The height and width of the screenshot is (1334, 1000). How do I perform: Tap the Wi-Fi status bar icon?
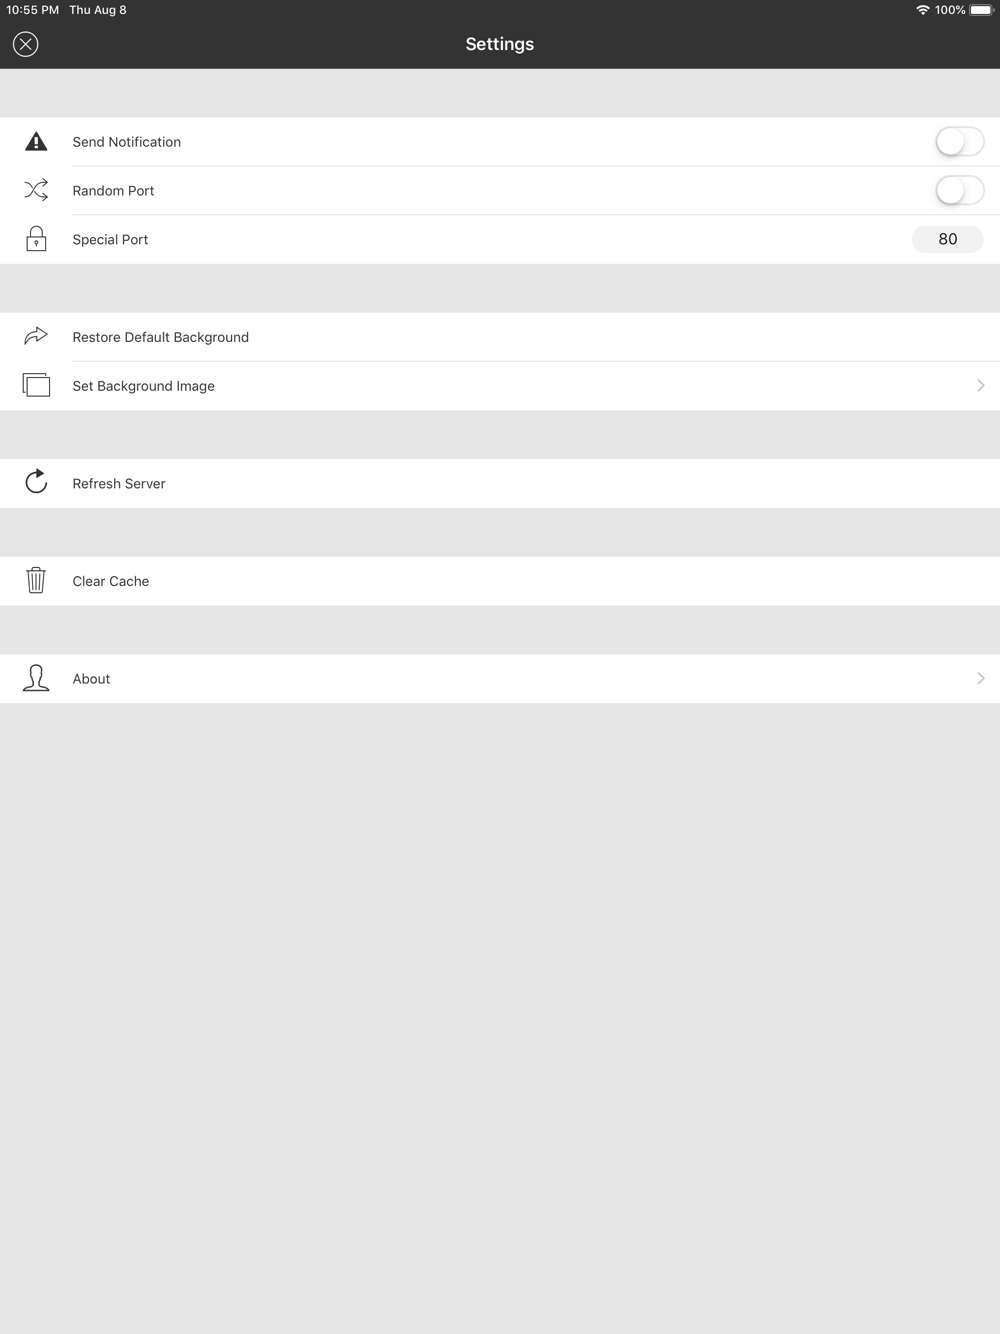(922, 10)
